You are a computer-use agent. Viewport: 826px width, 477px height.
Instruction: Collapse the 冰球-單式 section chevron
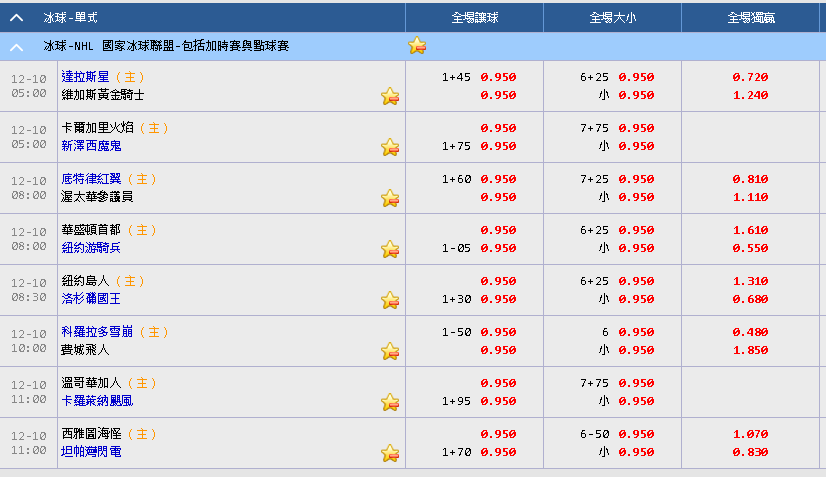pos(16,18)
